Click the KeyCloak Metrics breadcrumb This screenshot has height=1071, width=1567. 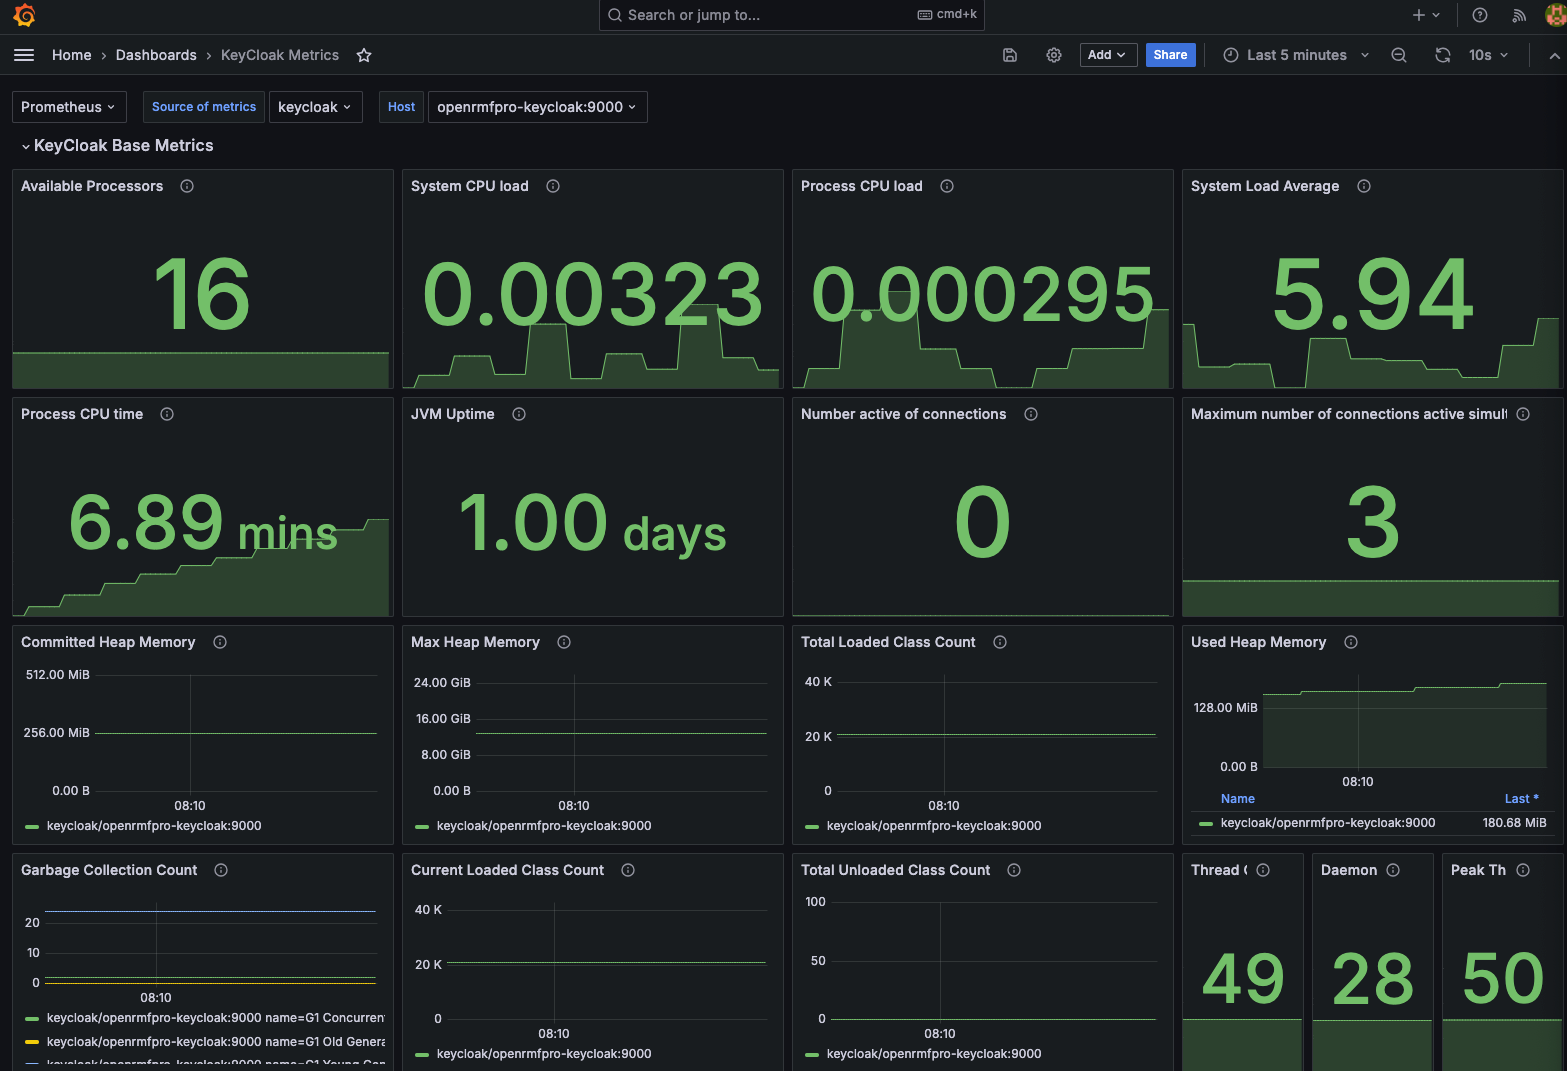coord(280,55)
